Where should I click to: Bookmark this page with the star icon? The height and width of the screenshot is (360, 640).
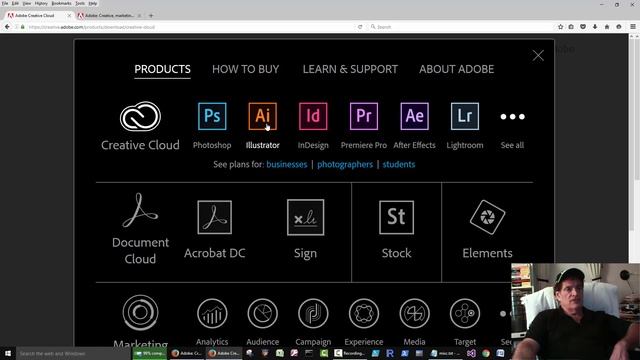560,27
